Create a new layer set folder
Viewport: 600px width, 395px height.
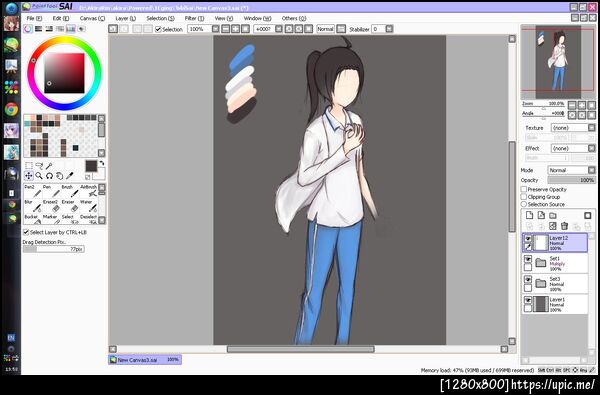(x=553, y=215)
